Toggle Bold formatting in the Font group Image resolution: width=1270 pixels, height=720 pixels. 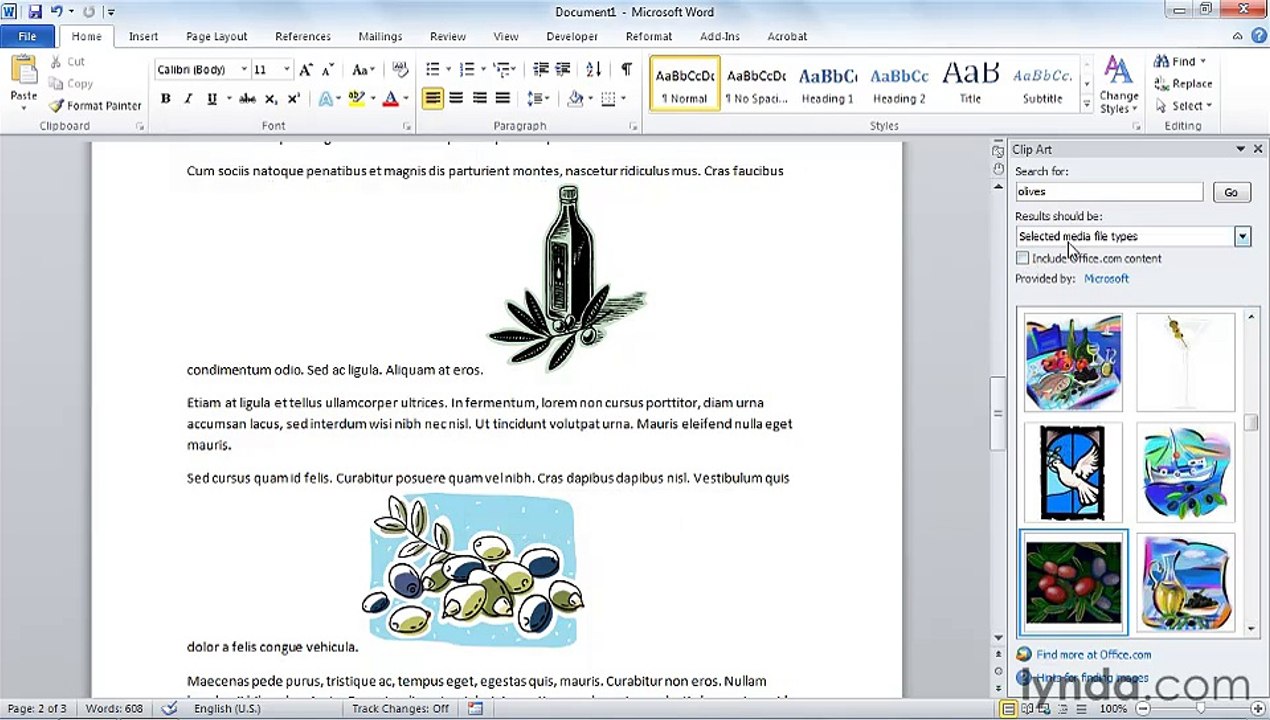tap(165, 99)
